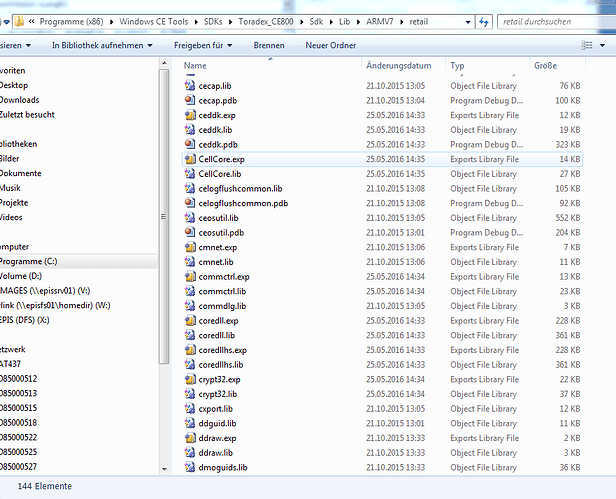The width and height of the screenshot is (616, 499).
Task: Click the cmnet.lib file icon
Action: 190,262
